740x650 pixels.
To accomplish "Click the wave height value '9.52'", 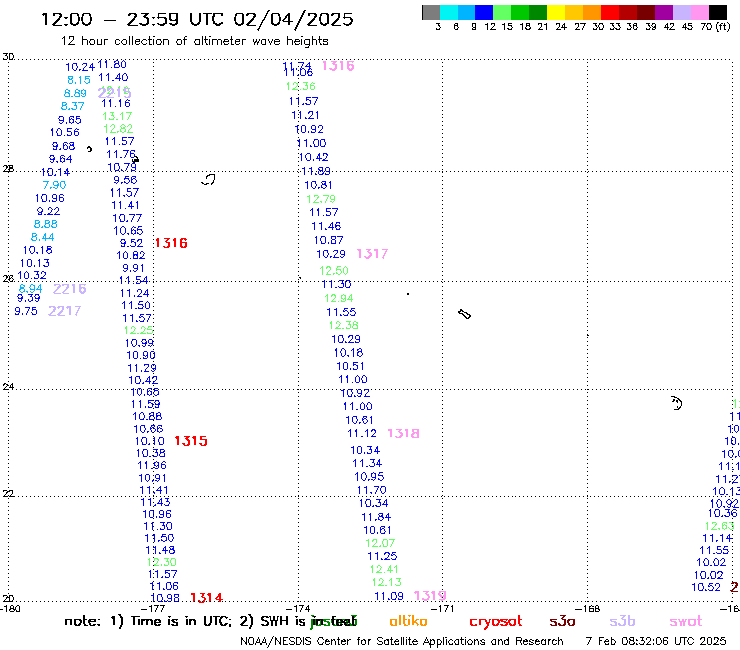I will [131, 243].
